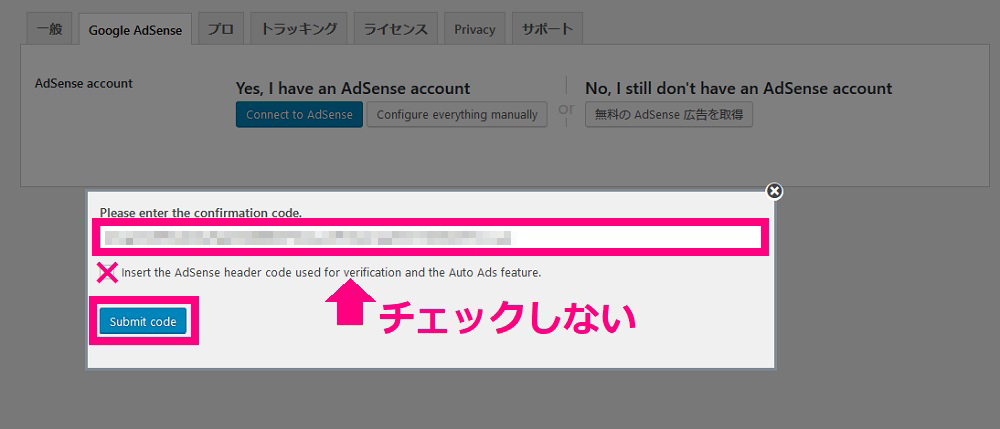Switch to the Privacy tab
Image resolution: width=1000 pixels, height=429 pixels.
474,29
